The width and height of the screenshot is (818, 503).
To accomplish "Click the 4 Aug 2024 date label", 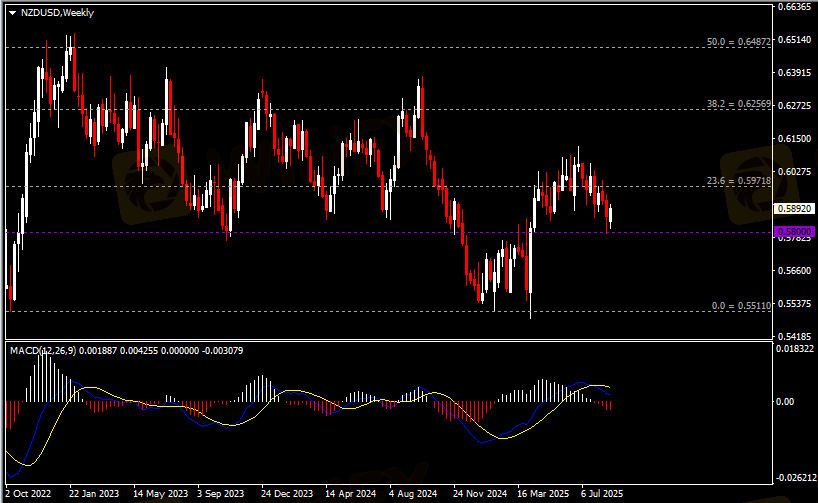I will pyautogui.click(x=413, y=494).
